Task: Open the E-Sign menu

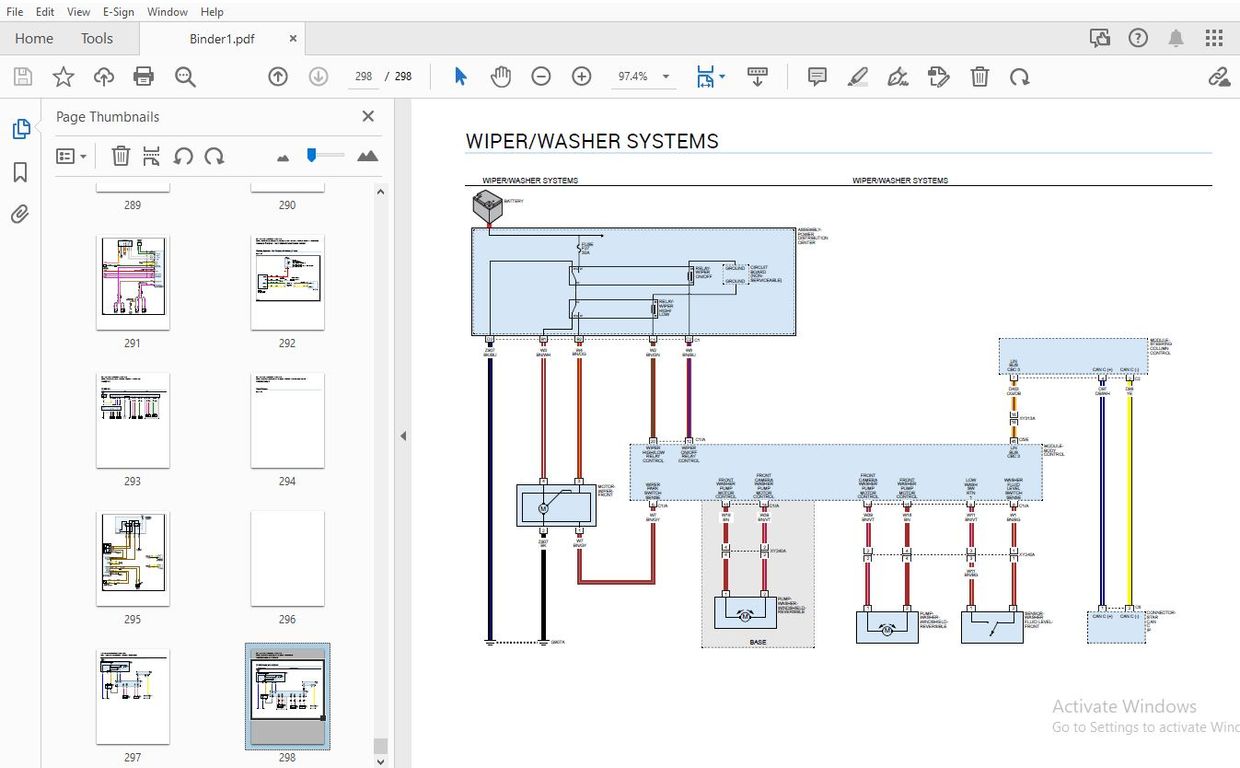Action: 117,12
